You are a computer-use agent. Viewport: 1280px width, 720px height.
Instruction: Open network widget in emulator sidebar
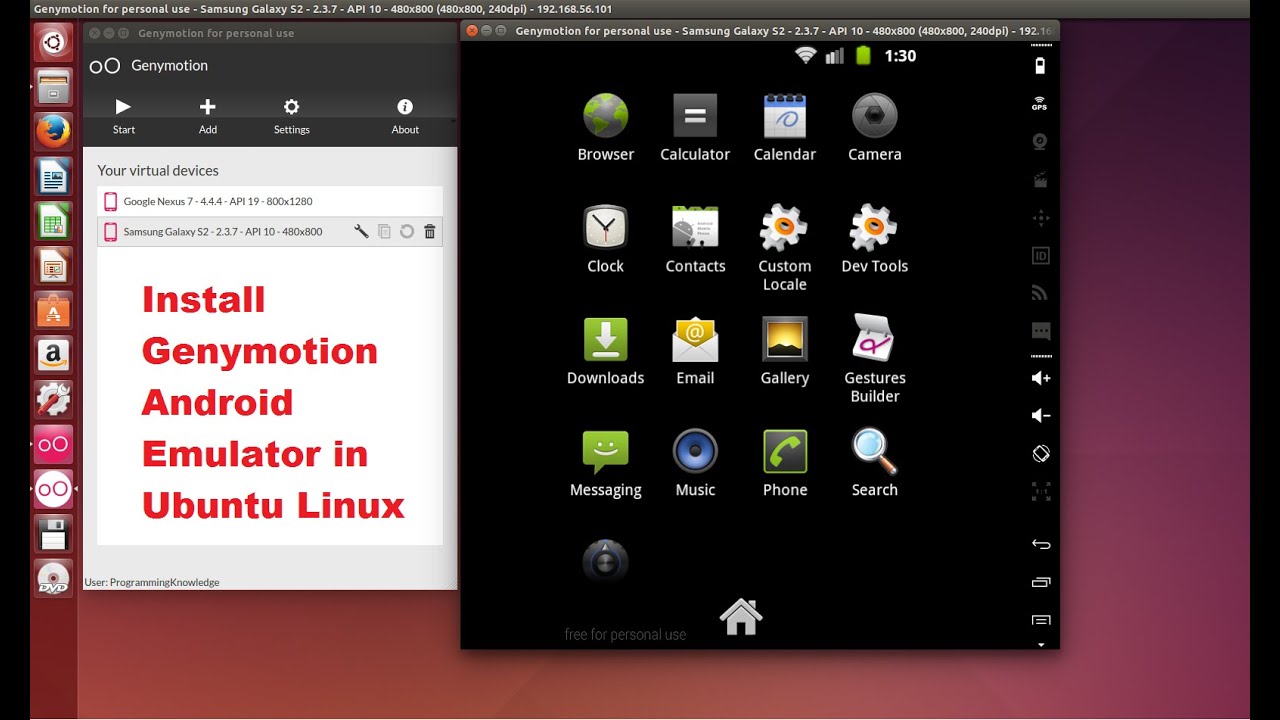1040,293
